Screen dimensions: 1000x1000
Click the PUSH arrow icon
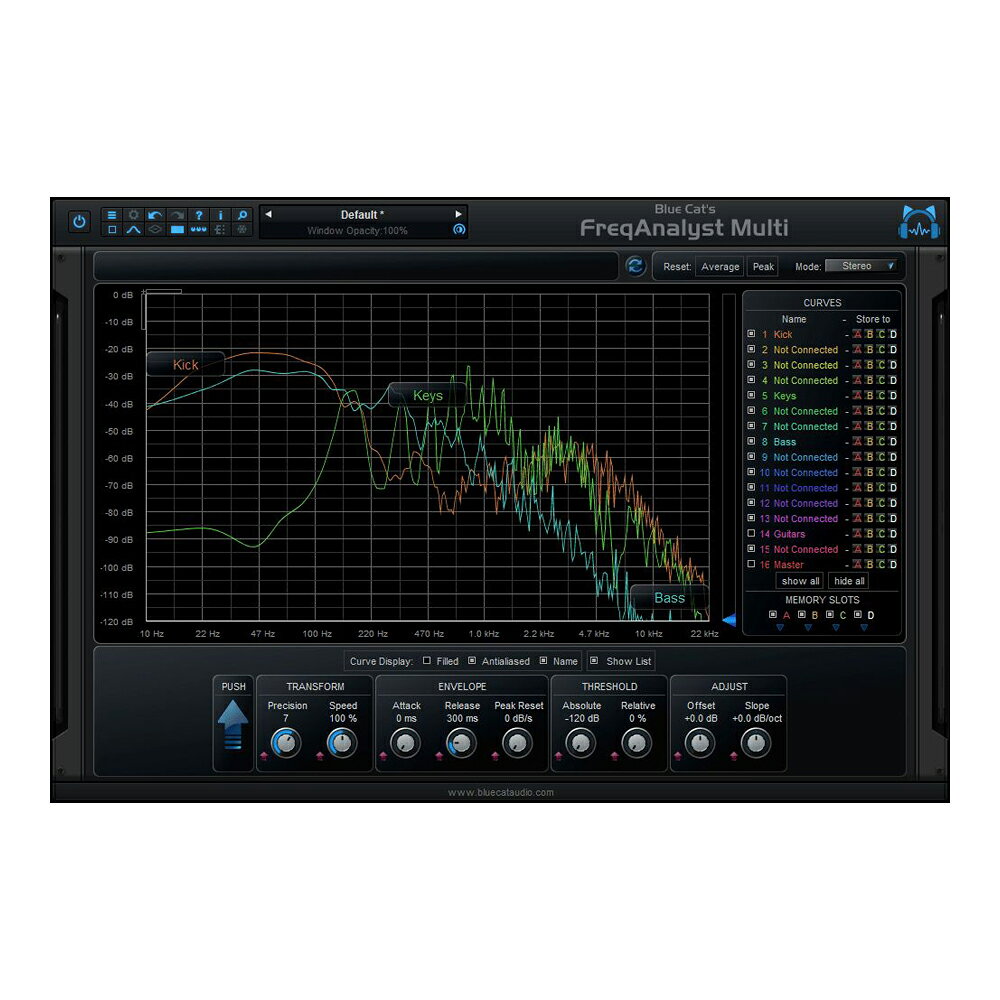click(x=233, y=724)
